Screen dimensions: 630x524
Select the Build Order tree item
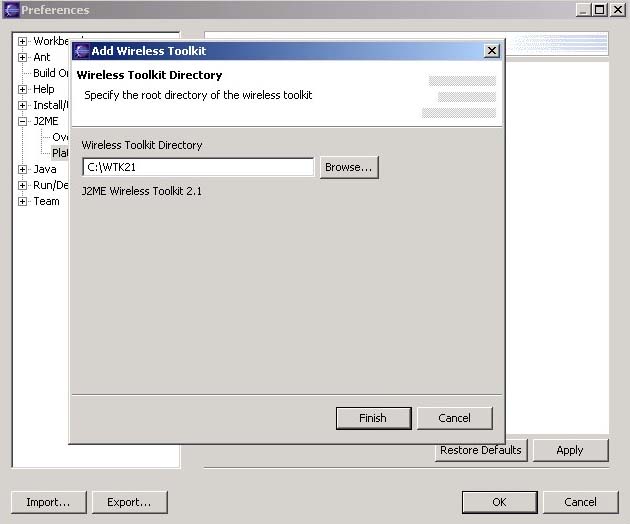pos(51,73)
